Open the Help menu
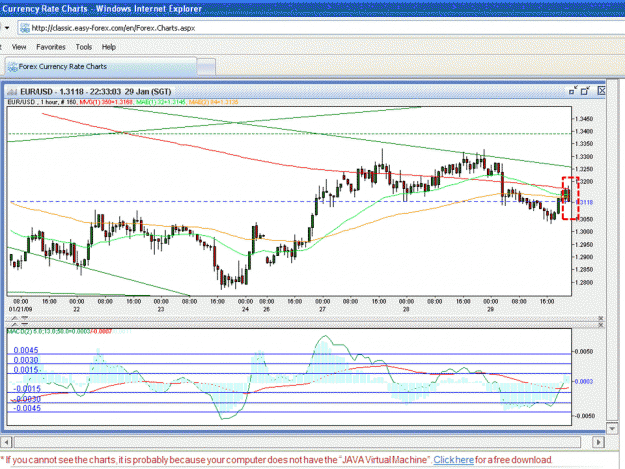625x469 pixels. (108, 47)
